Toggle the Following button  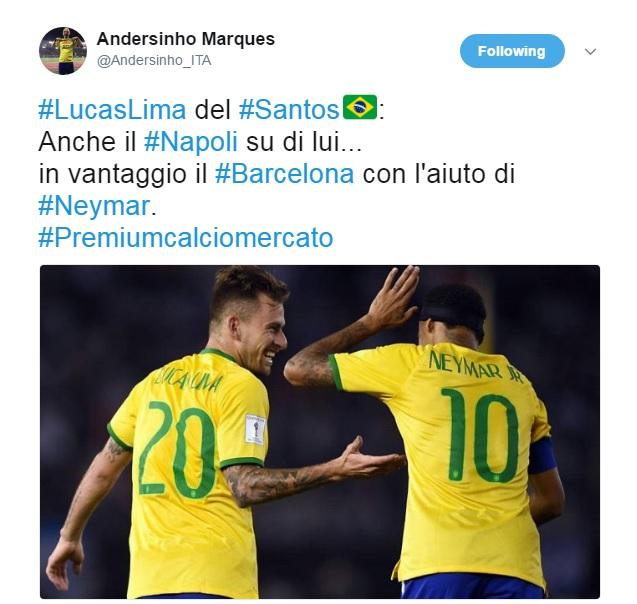512,51
